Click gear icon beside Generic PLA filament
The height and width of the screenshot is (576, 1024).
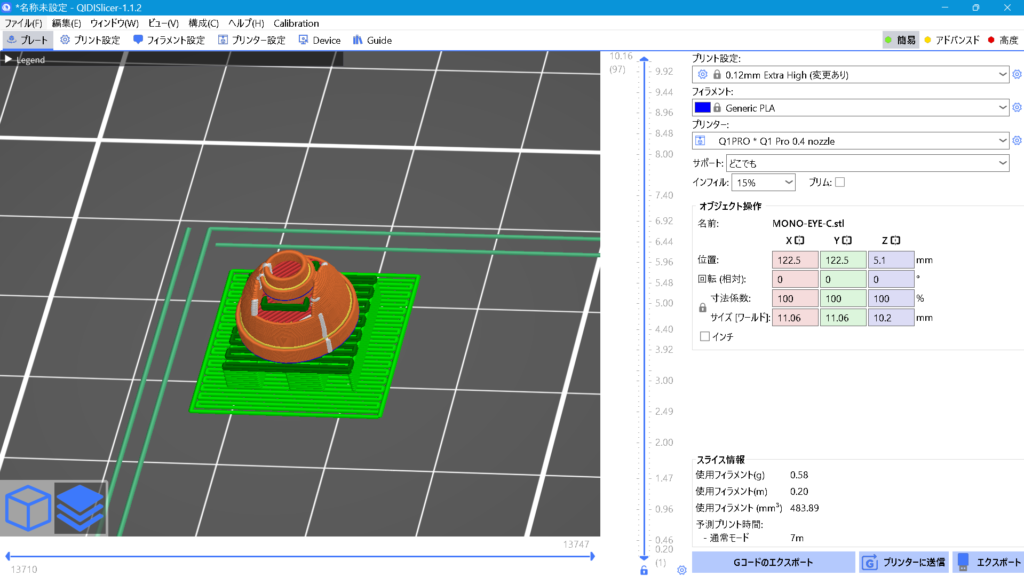coord(1017,108)
